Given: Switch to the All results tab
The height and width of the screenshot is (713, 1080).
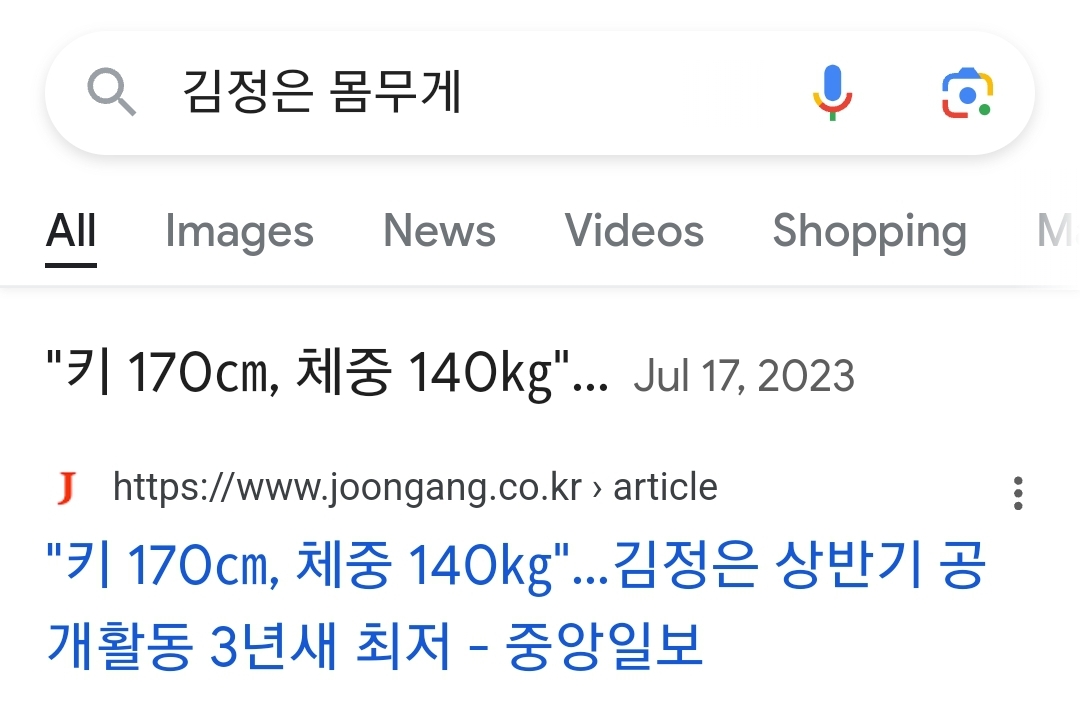Looking at the screenshot, I should 71,232.
